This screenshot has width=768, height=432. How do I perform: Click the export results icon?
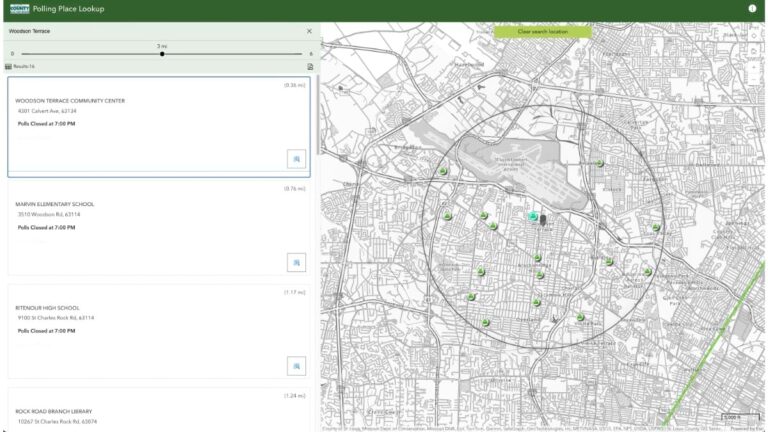click(x=310, y=66)
